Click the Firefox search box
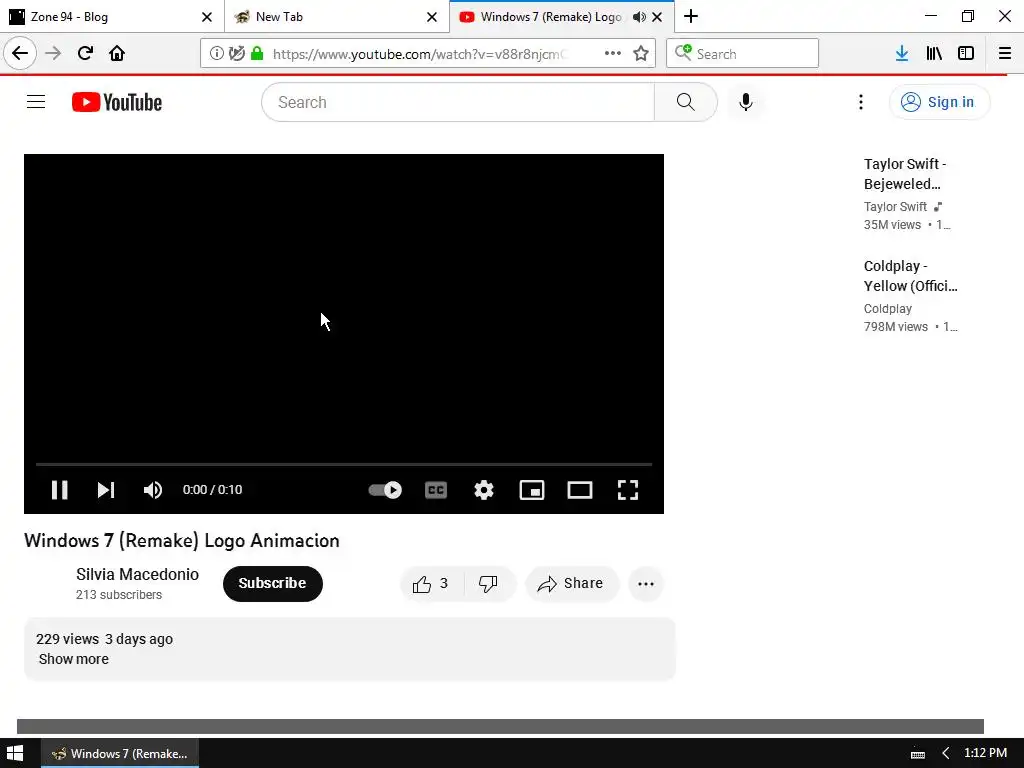 (743, 54)
